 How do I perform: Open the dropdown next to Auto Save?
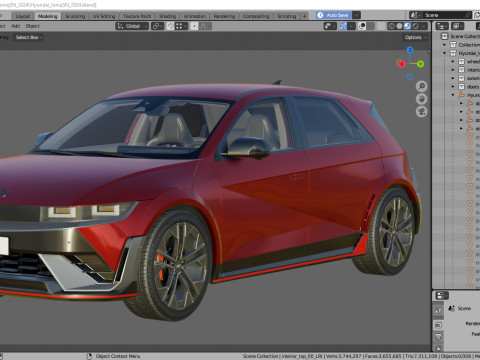[356, 15]
